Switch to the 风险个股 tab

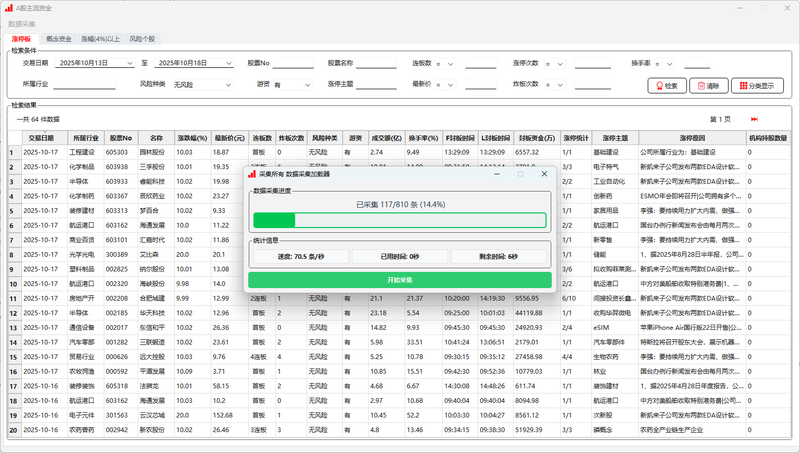click(x=142, y=38)
